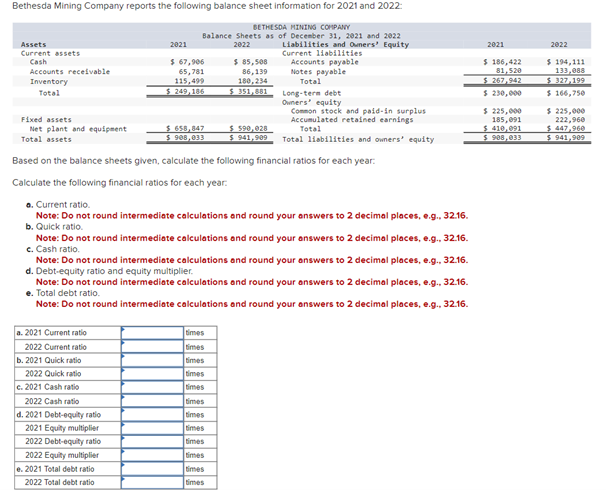Click the 'e. Total debt ratio.' line

pyautogui.click(x=63, y=293)
